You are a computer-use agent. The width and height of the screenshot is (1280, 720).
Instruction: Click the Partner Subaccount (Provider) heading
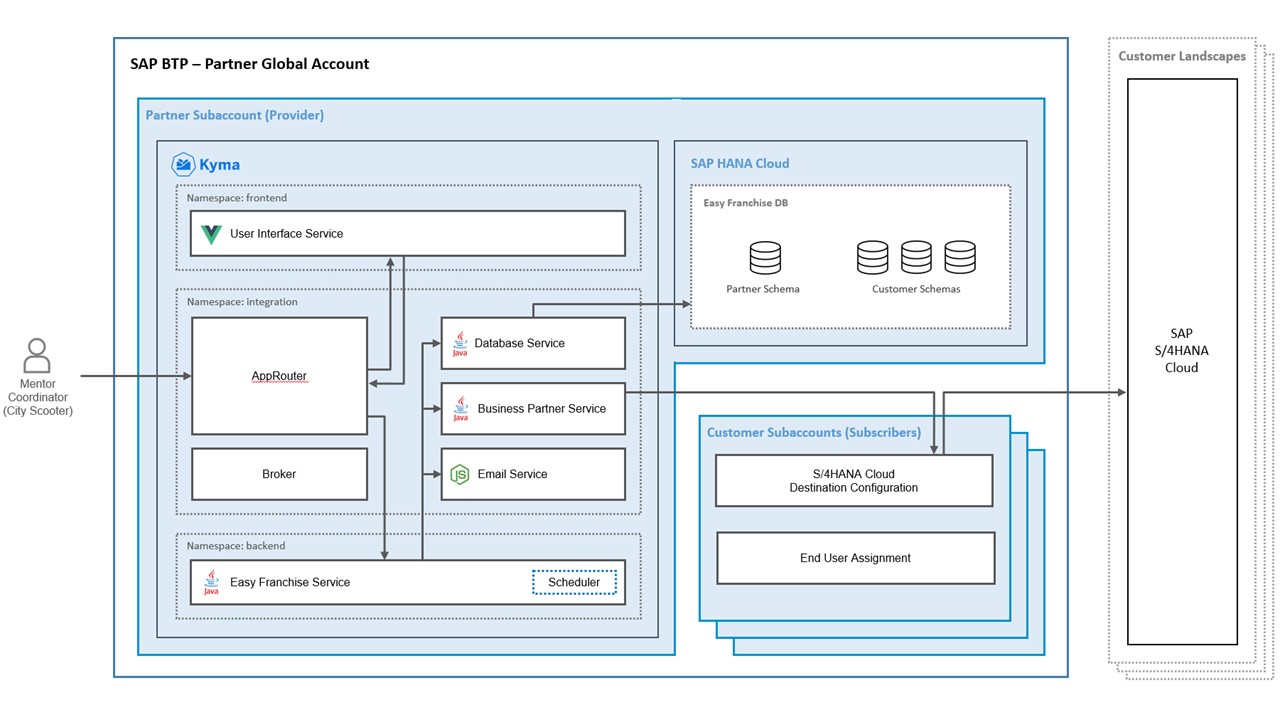click(235, 115)
